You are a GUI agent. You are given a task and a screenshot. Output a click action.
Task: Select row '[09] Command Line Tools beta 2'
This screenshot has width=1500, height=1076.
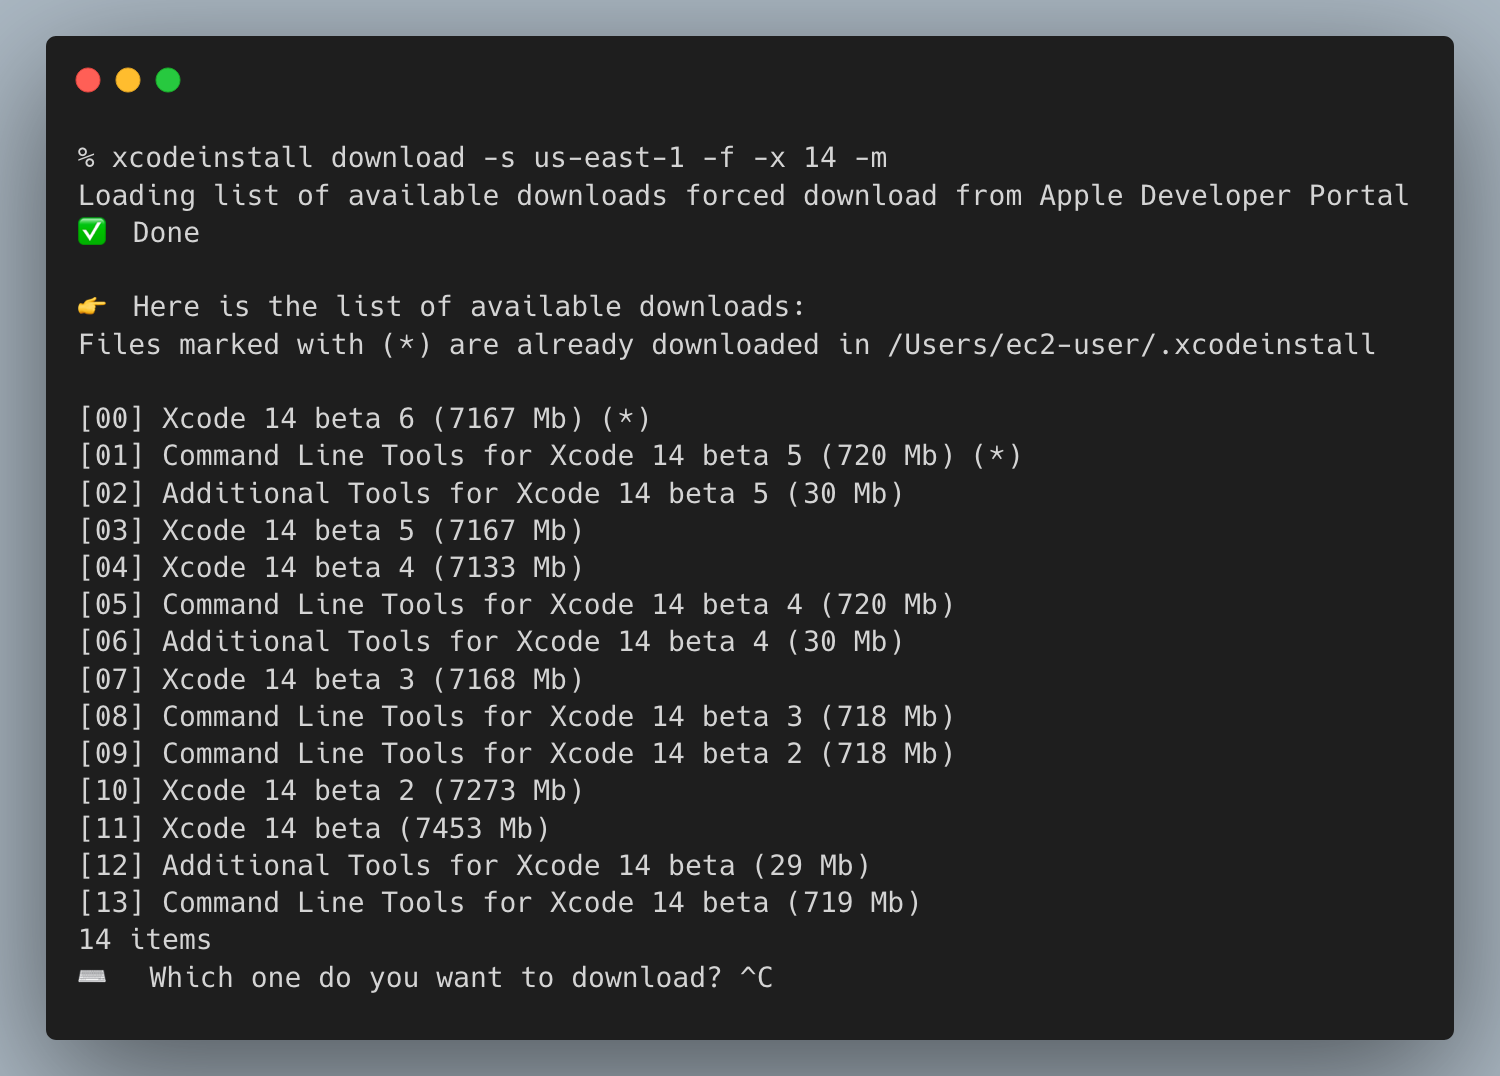tap(517, 754)
